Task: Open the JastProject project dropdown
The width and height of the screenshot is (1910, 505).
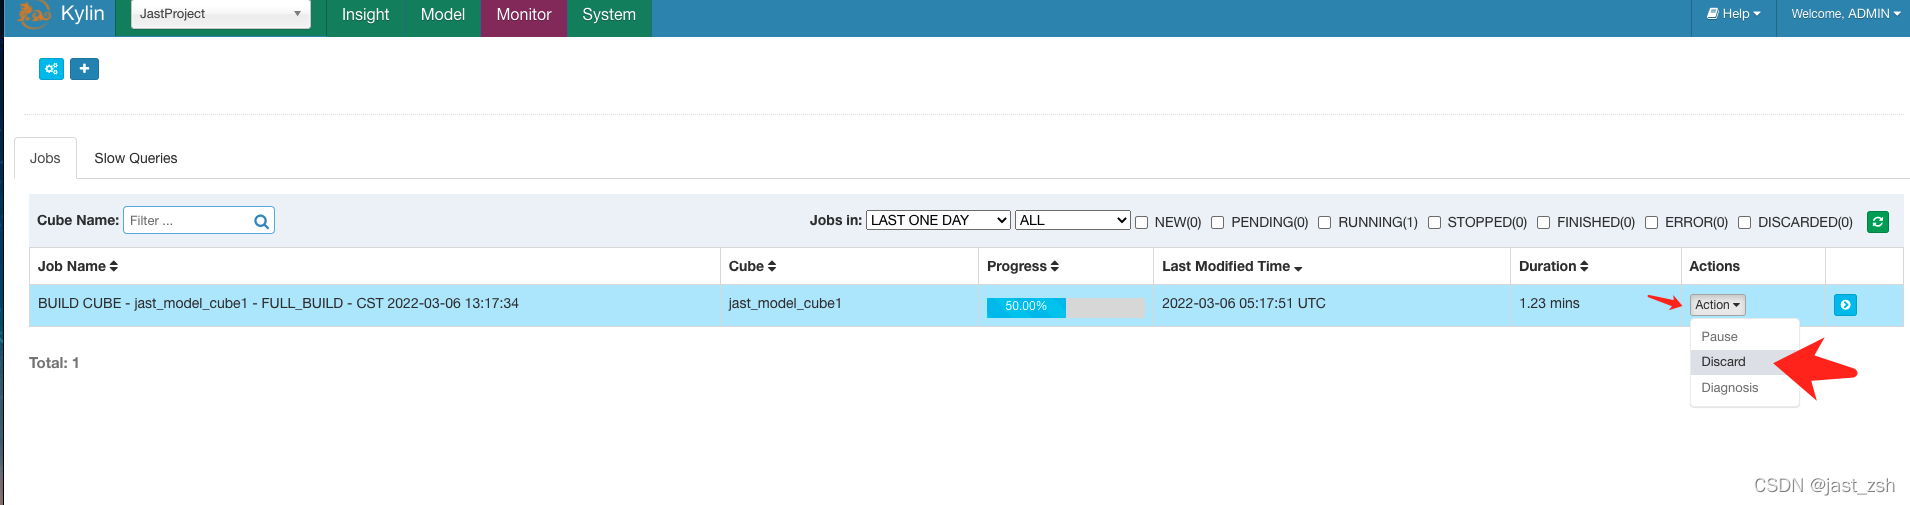Action: tap(221, 14)
